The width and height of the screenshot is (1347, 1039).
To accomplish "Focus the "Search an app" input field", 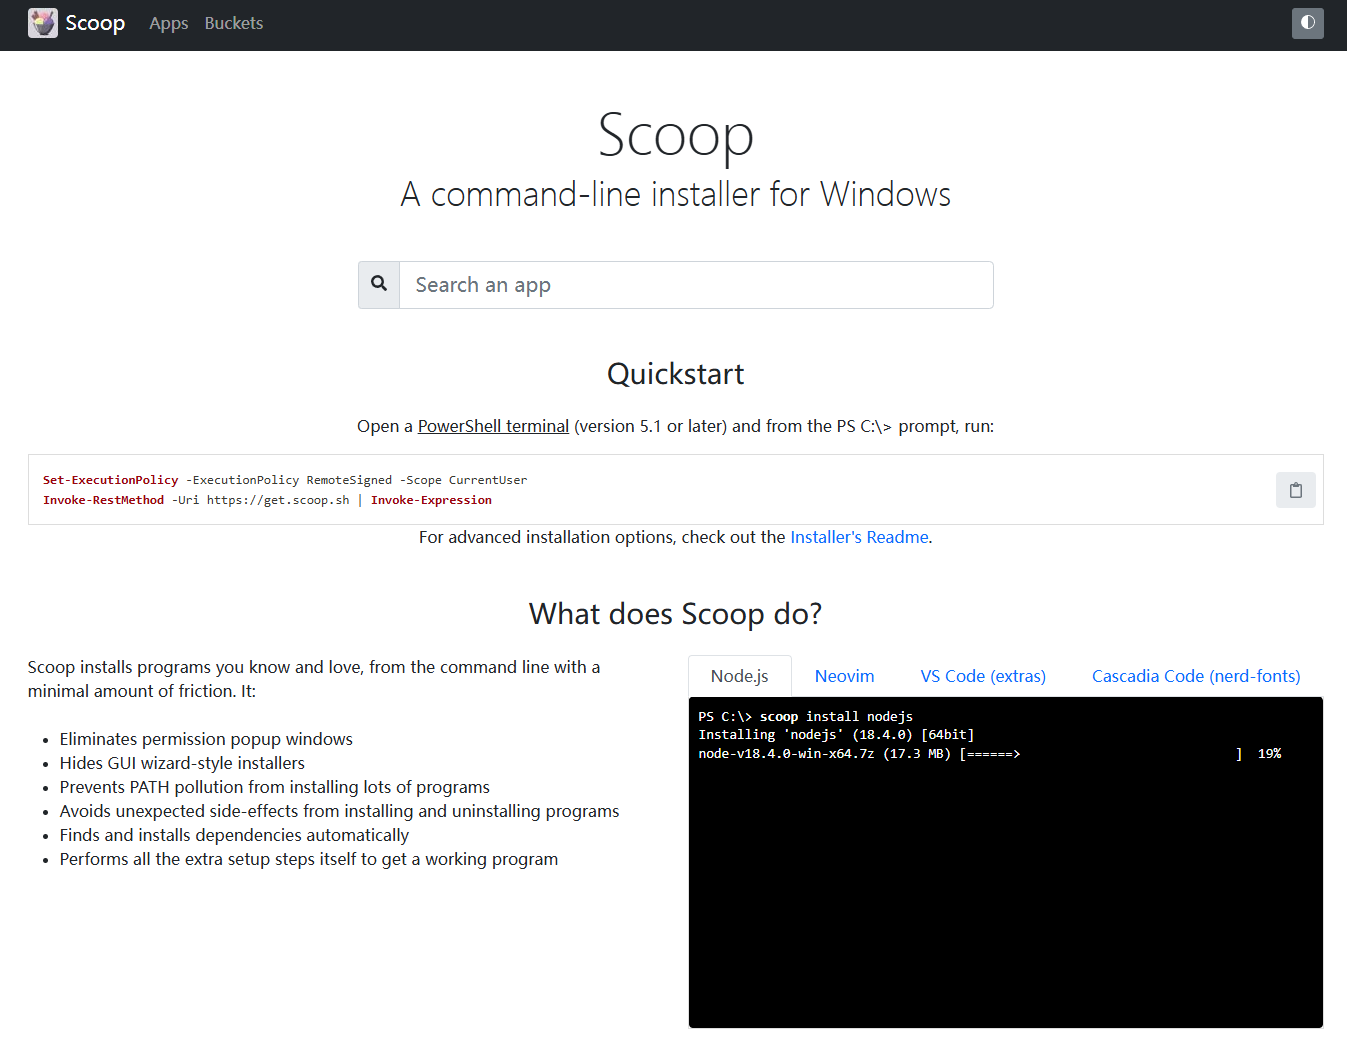I will (695, 285).
